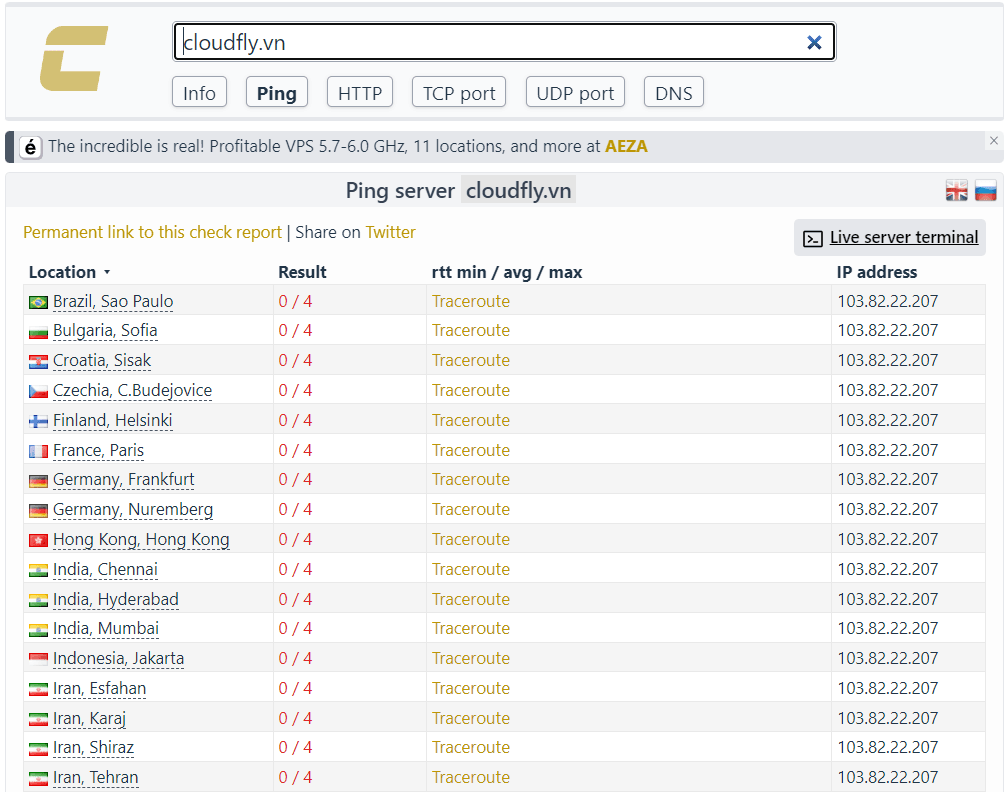Click the India Hyderabad flag icon
The height and width of the screenshot is (792, 1007).
click(x=39, y=601)
